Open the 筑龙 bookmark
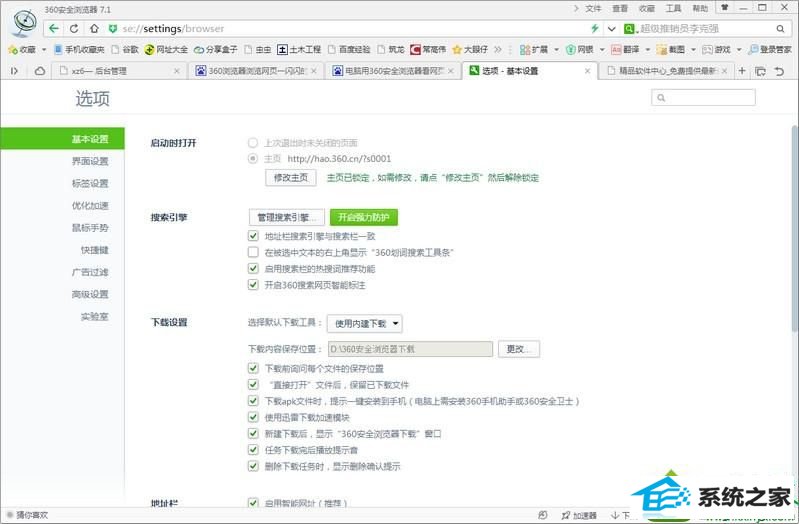Image resolution: width=799 pixels, height=524 pixels. click(x=391, y=49)
